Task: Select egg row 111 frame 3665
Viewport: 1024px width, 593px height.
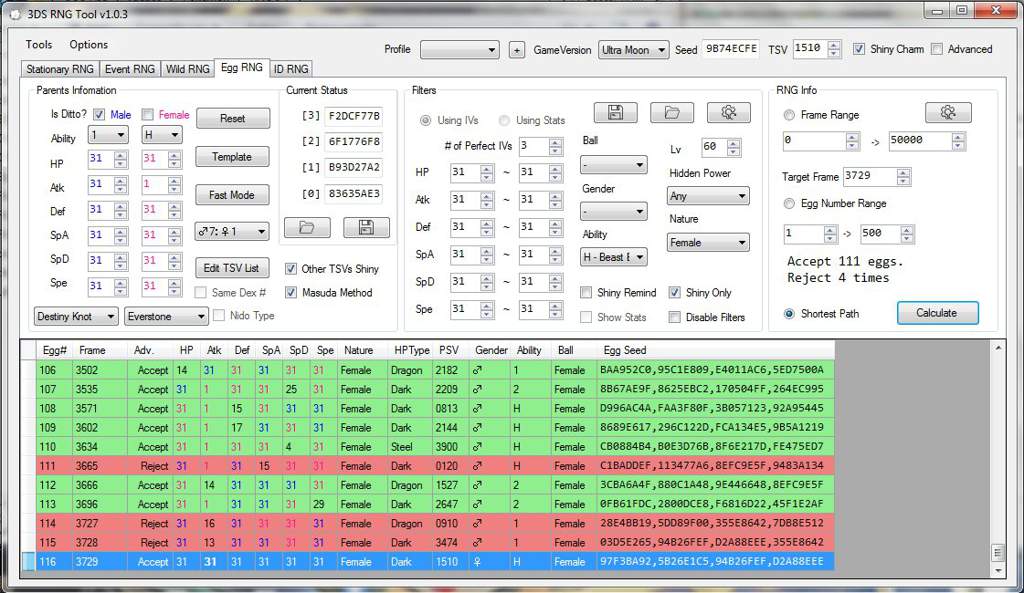Action: click(x=435, y=466)
